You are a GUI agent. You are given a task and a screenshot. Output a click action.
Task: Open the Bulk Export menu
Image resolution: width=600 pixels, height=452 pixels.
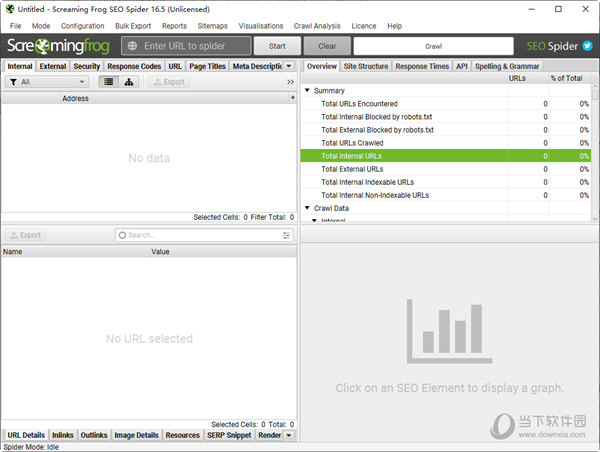coord(133,26)
